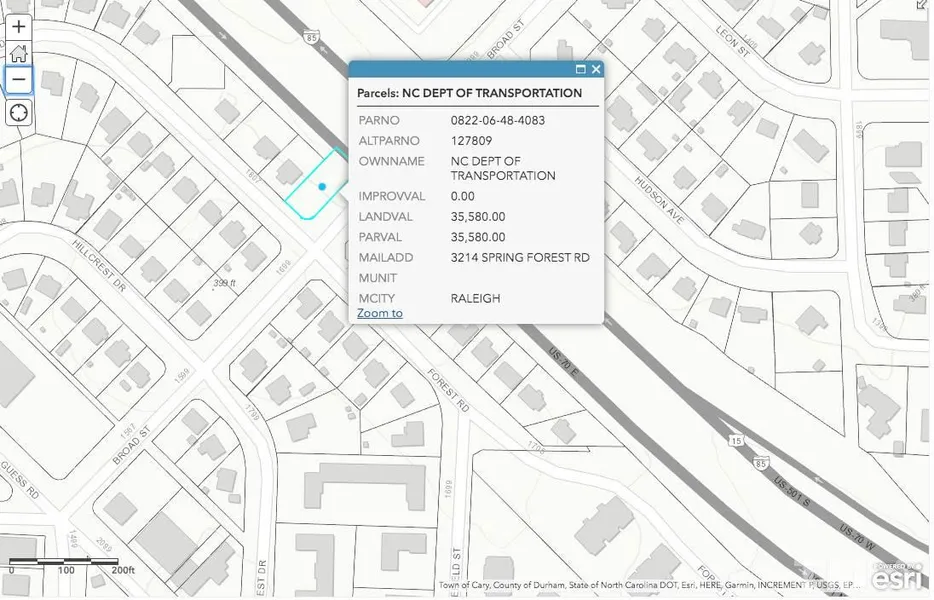
Task: Close the parcel info popup
Action: [596, 70]
